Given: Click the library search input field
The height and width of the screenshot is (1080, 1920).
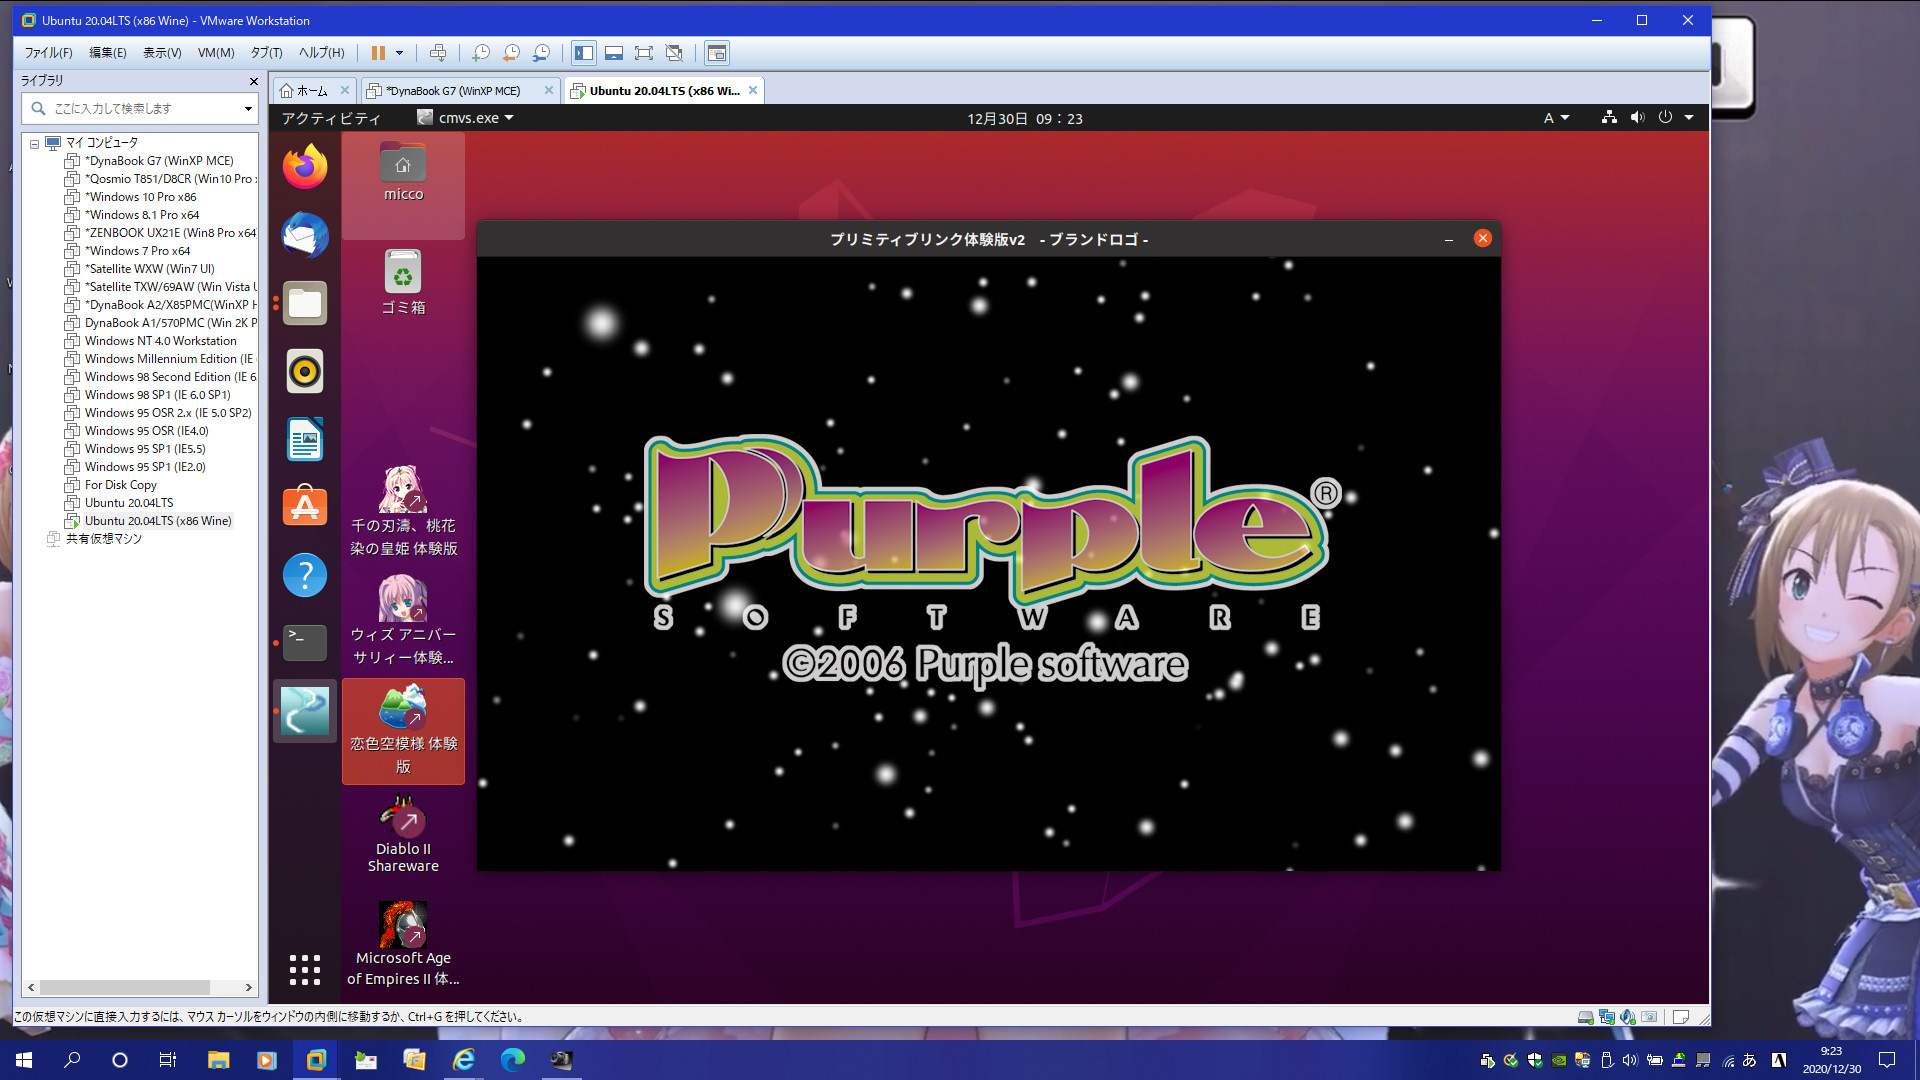Looking at the screenshot, I should tap(140, 108).
